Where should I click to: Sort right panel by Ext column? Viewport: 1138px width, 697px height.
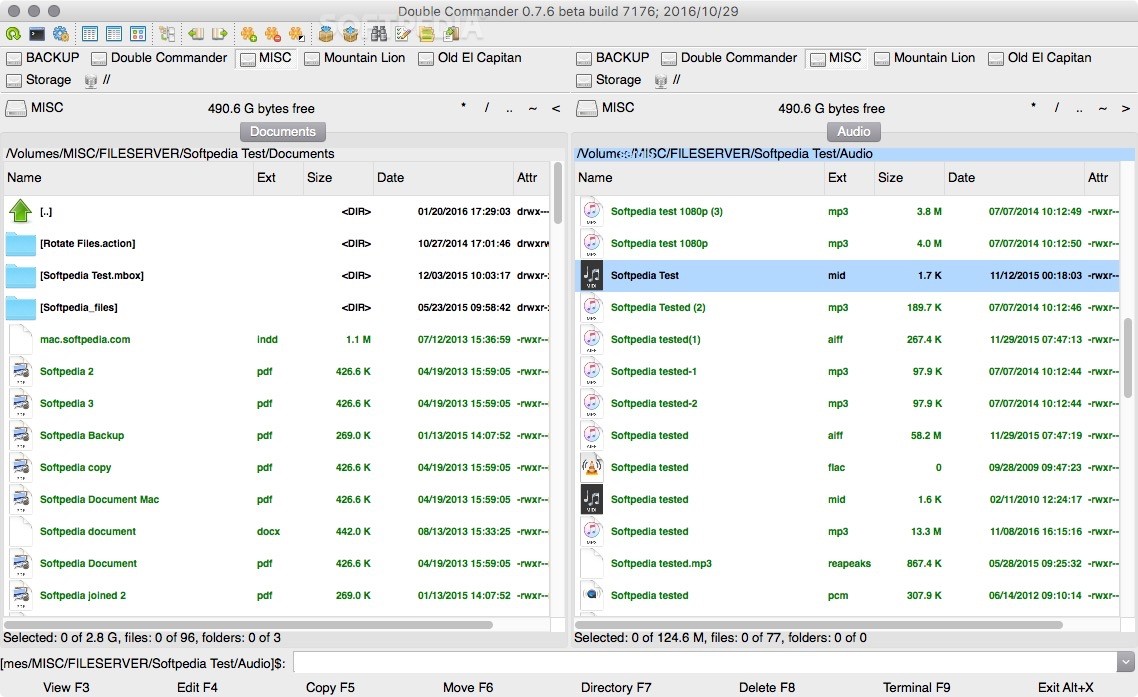pyautogui.click(x=849, y=178)
